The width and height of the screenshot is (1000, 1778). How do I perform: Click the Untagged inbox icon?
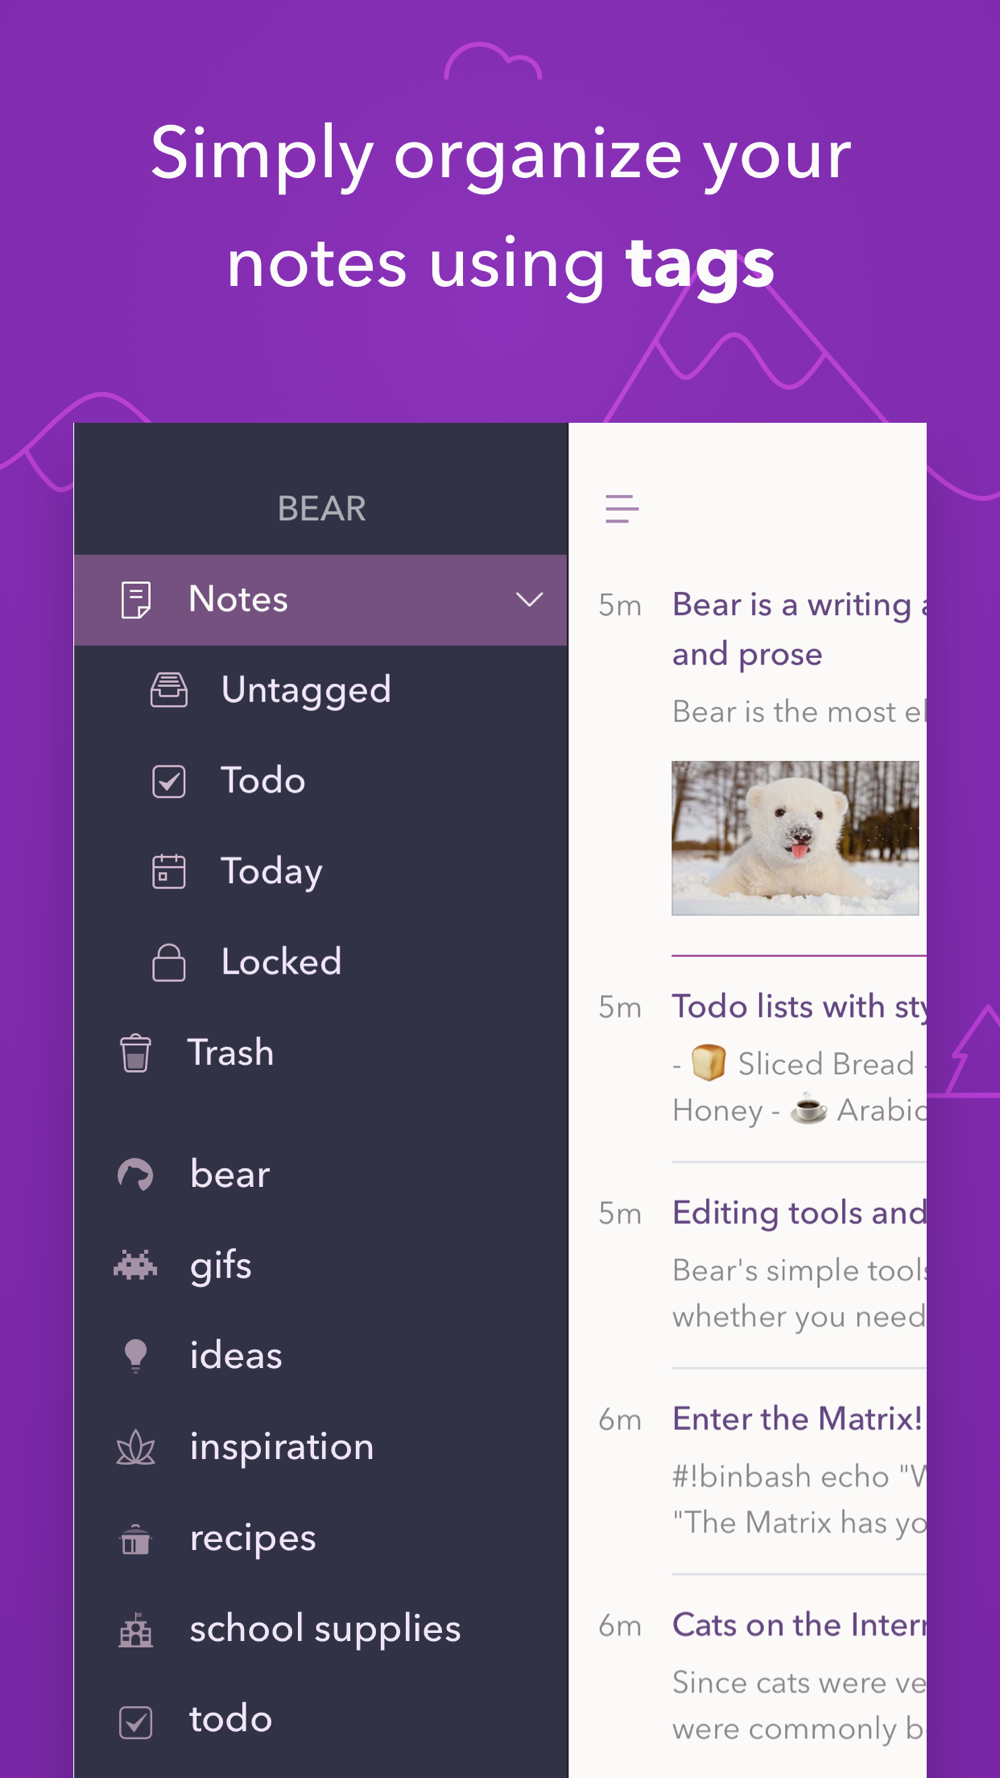click(x=169, y=690)
